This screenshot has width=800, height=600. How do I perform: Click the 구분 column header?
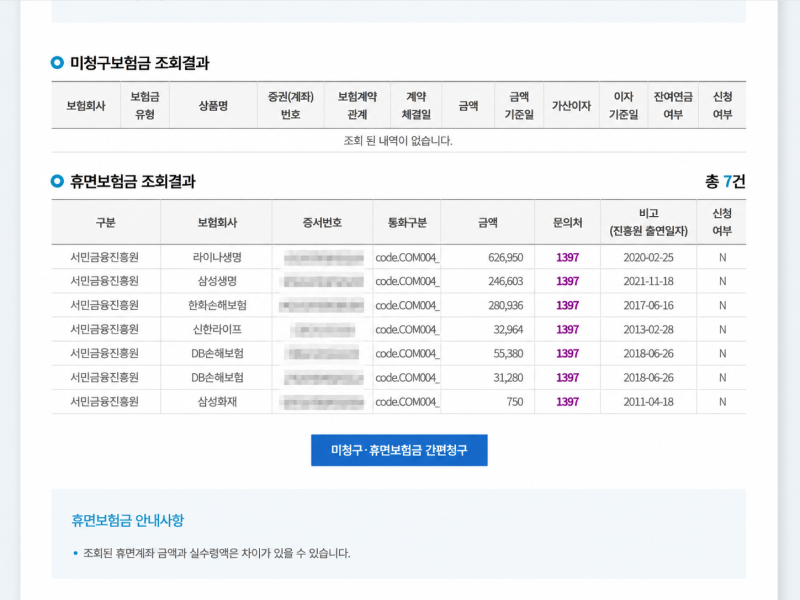tap(106, 222)
